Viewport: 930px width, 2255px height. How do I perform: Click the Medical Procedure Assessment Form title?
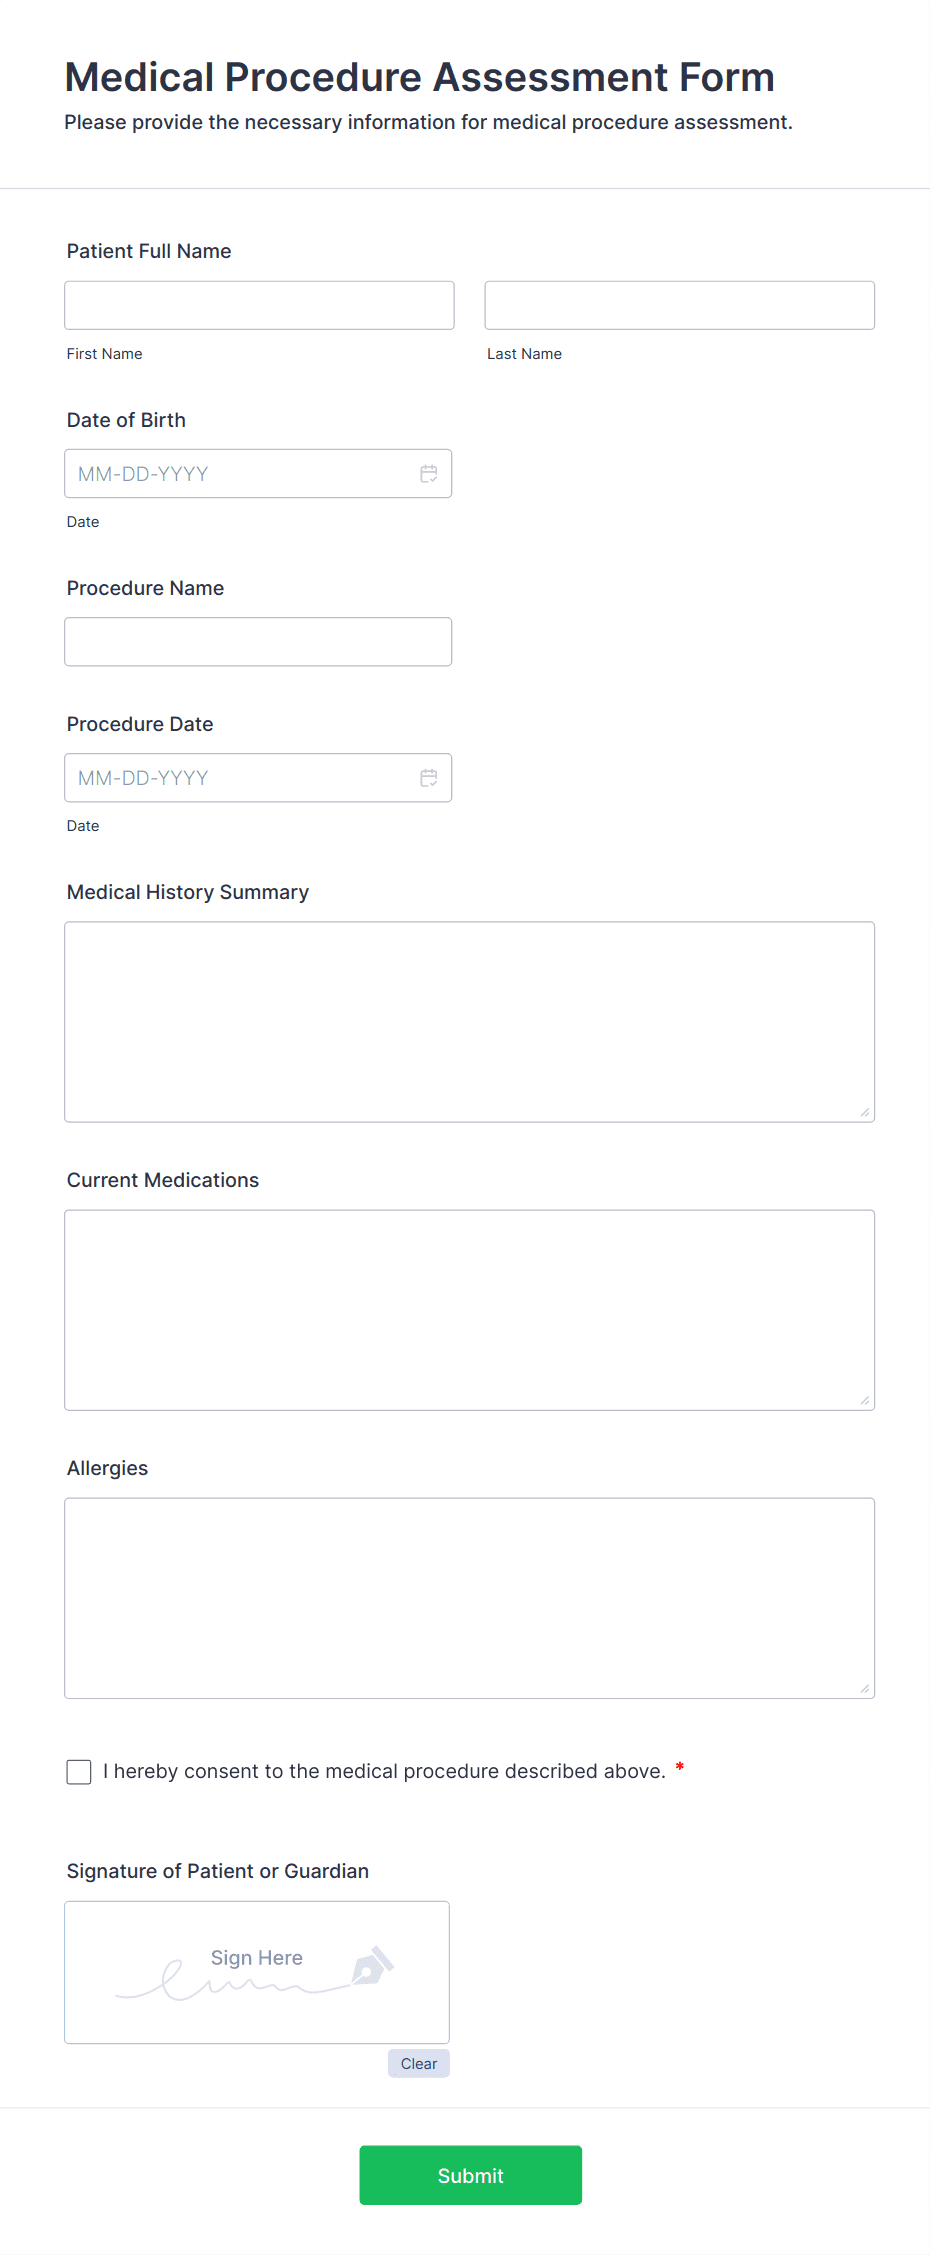pos(419,77)
